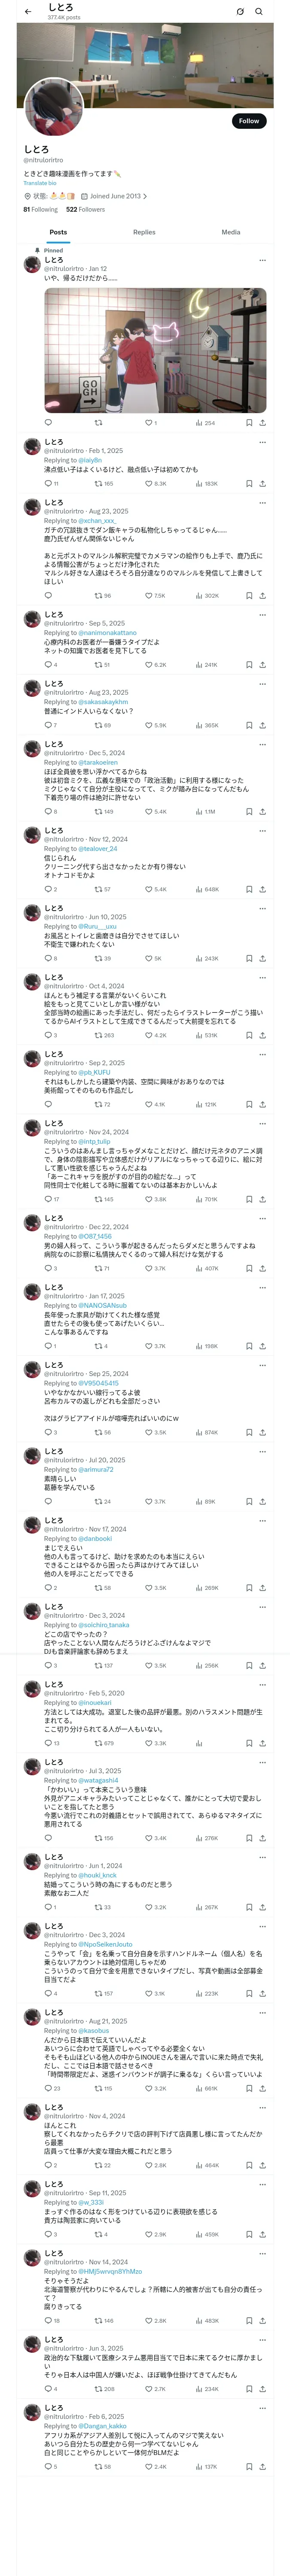This screenshot has height=2576, width=290.
Task: Click the search icon in header
Action: click(259, 12)
